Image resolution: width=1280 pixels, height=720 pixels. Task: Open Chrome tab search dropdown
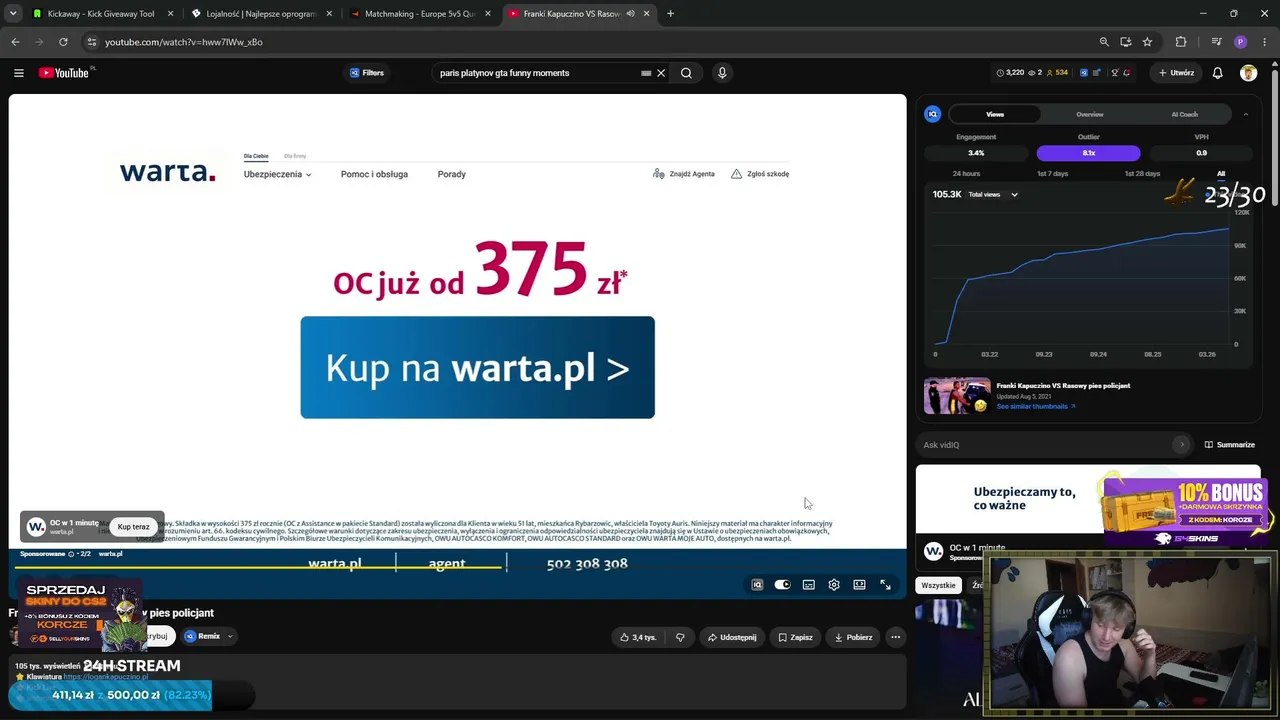click(x=13, y=14)
